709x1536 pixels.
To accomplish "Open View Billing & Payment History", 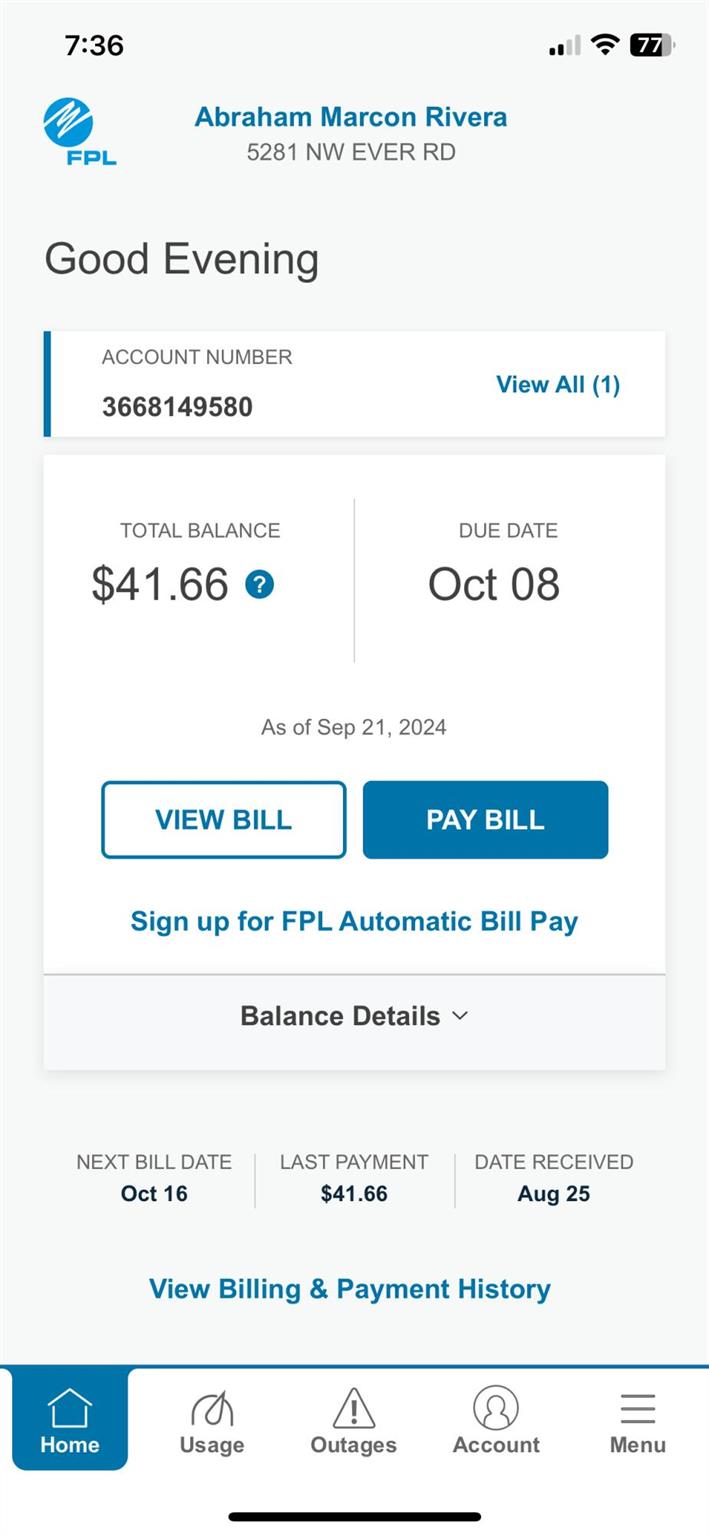I will [x=350, y=1289].
